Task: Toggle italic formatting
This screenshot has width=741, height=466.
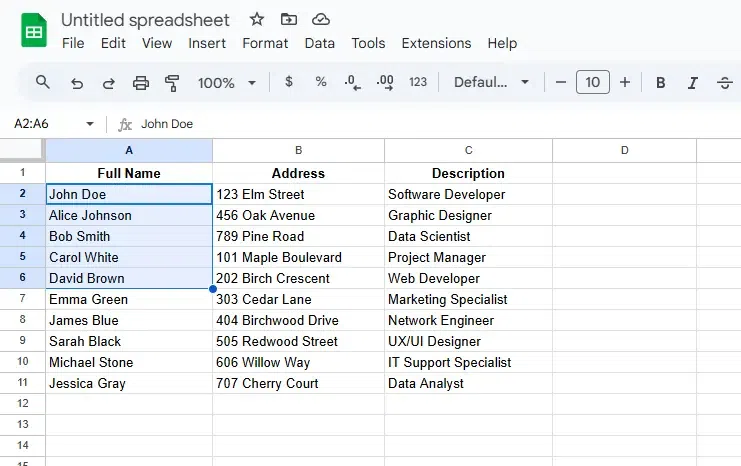Action: (692, 83)
